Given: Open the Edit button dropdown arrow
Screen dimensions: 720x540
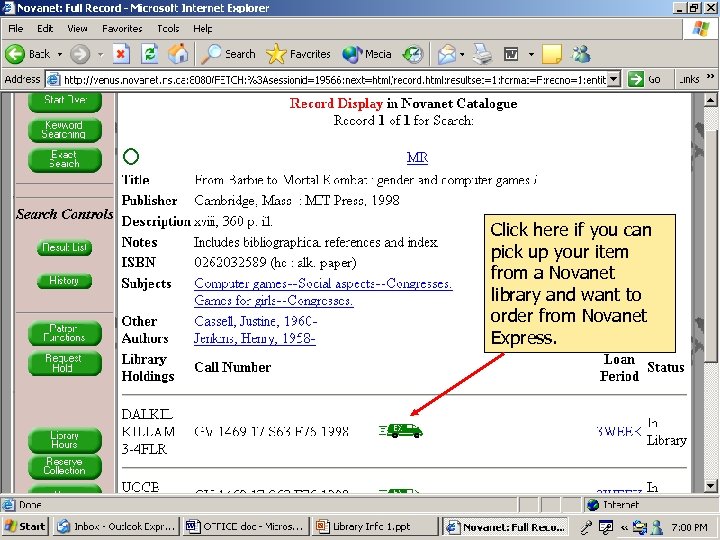Looking at the screenshot, I should coord(531,54).
